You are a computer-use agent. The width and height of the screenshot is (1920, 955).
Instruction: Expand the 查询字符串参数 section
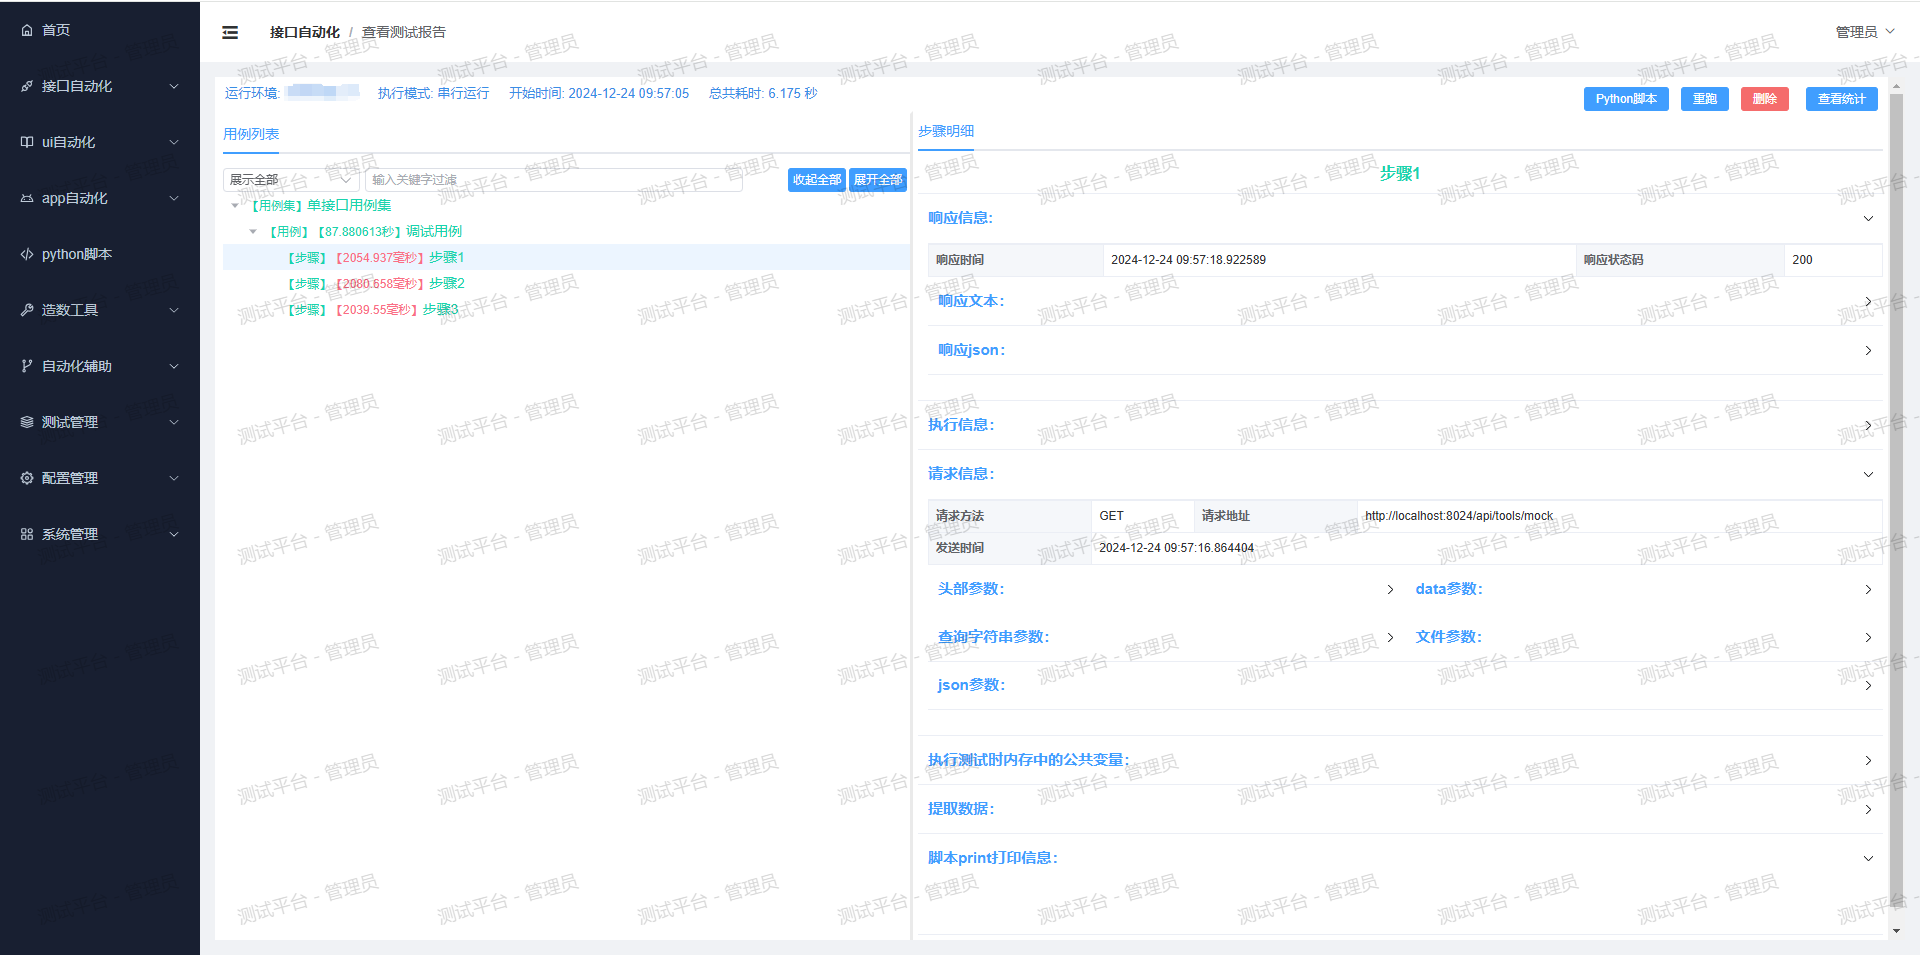(x=1390, y=637)
